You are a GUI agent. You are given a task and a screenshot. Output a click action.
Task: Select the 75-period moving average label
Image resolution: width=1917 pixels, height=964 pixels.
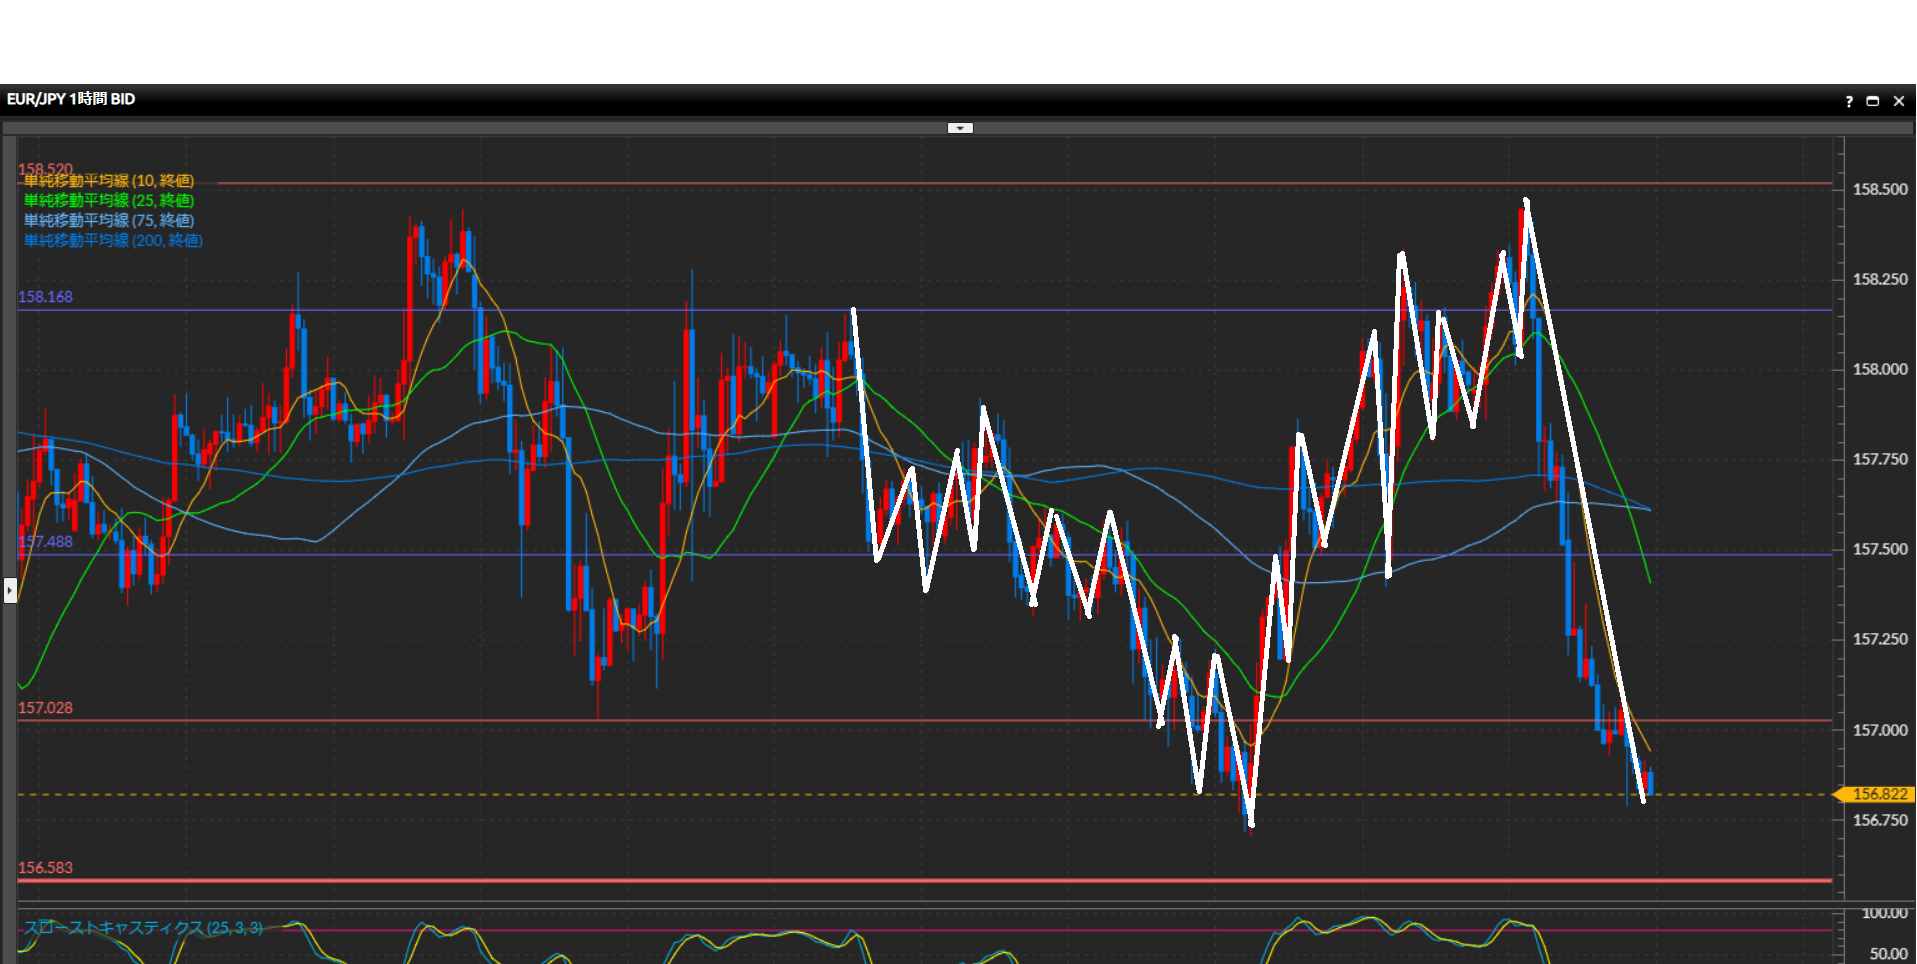109,221
